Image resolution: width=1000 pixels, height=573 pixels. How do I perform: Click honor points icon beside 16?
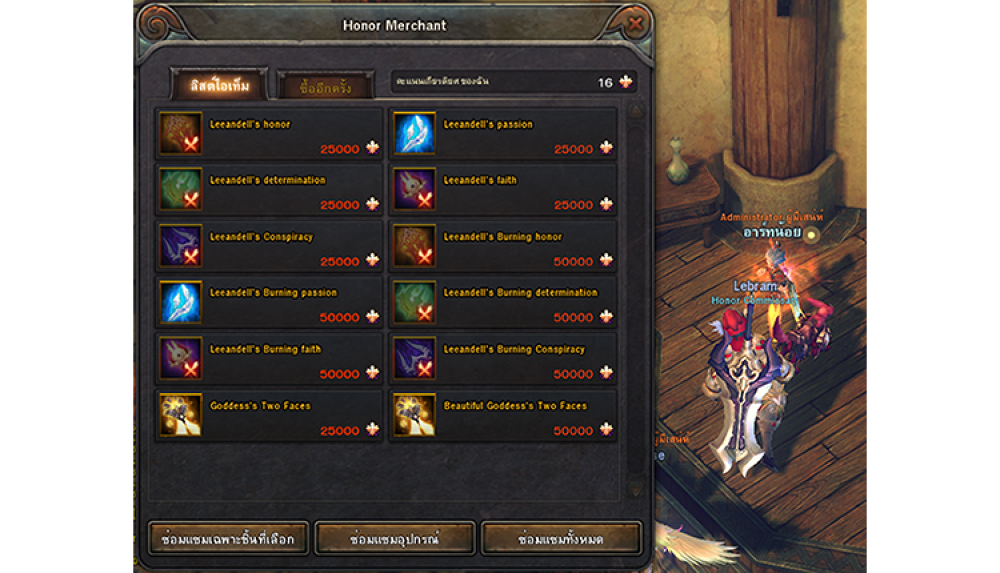[x=626, y=81]
